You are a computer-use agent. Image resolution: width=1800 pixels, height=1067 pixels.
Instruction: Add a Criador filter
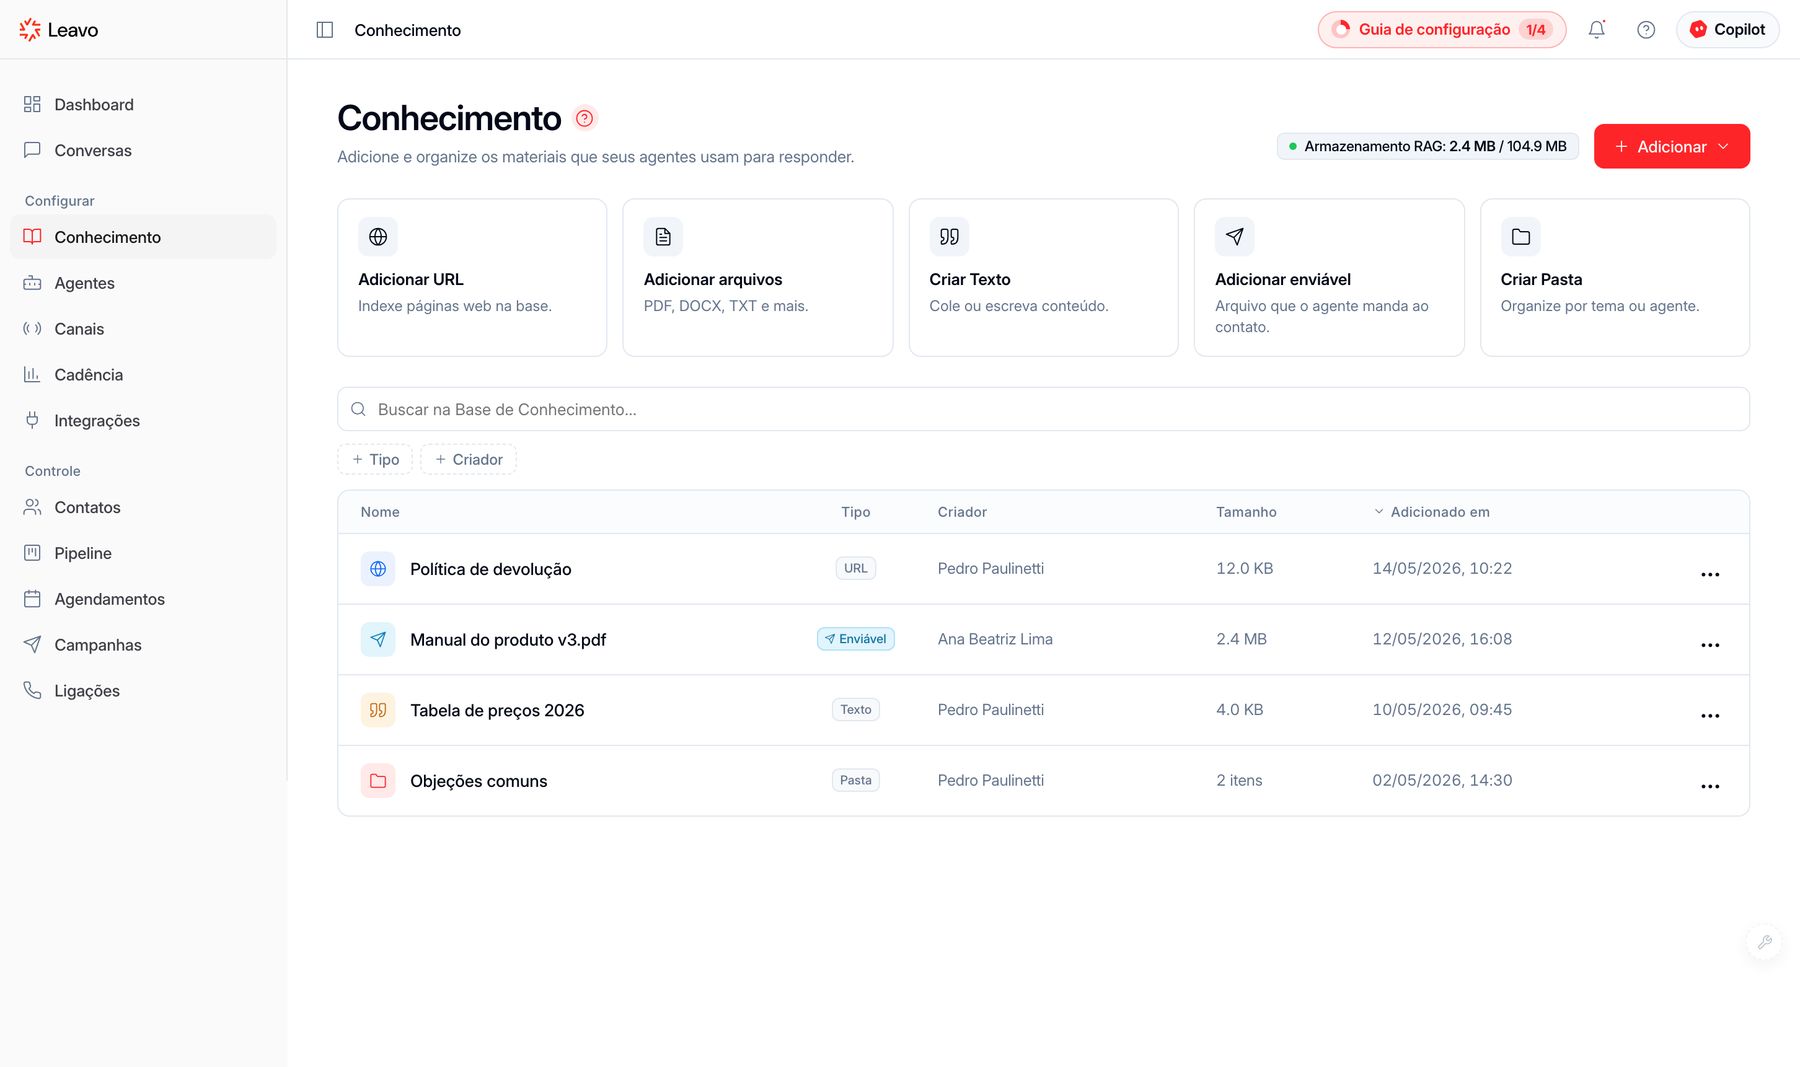coord(468,459)
